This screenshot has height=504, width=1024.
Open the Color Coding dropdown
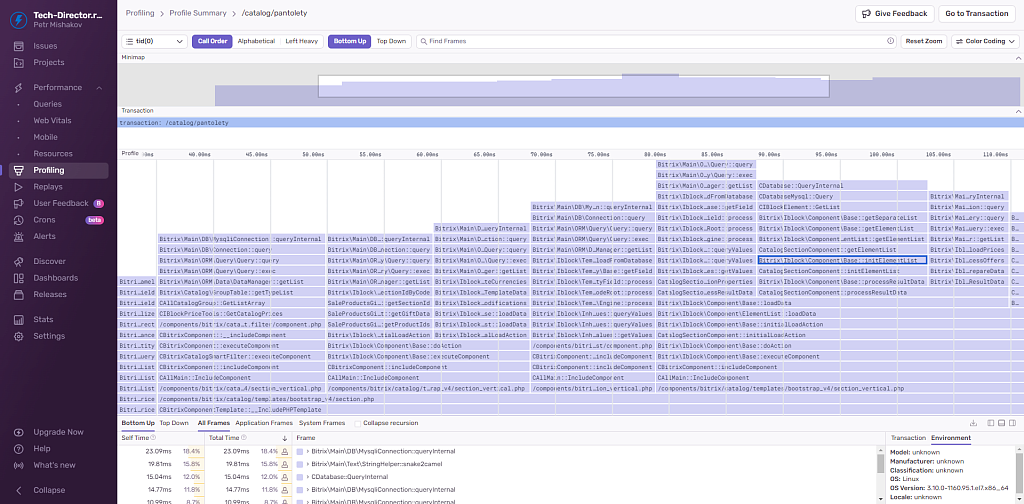pos(984,42)
